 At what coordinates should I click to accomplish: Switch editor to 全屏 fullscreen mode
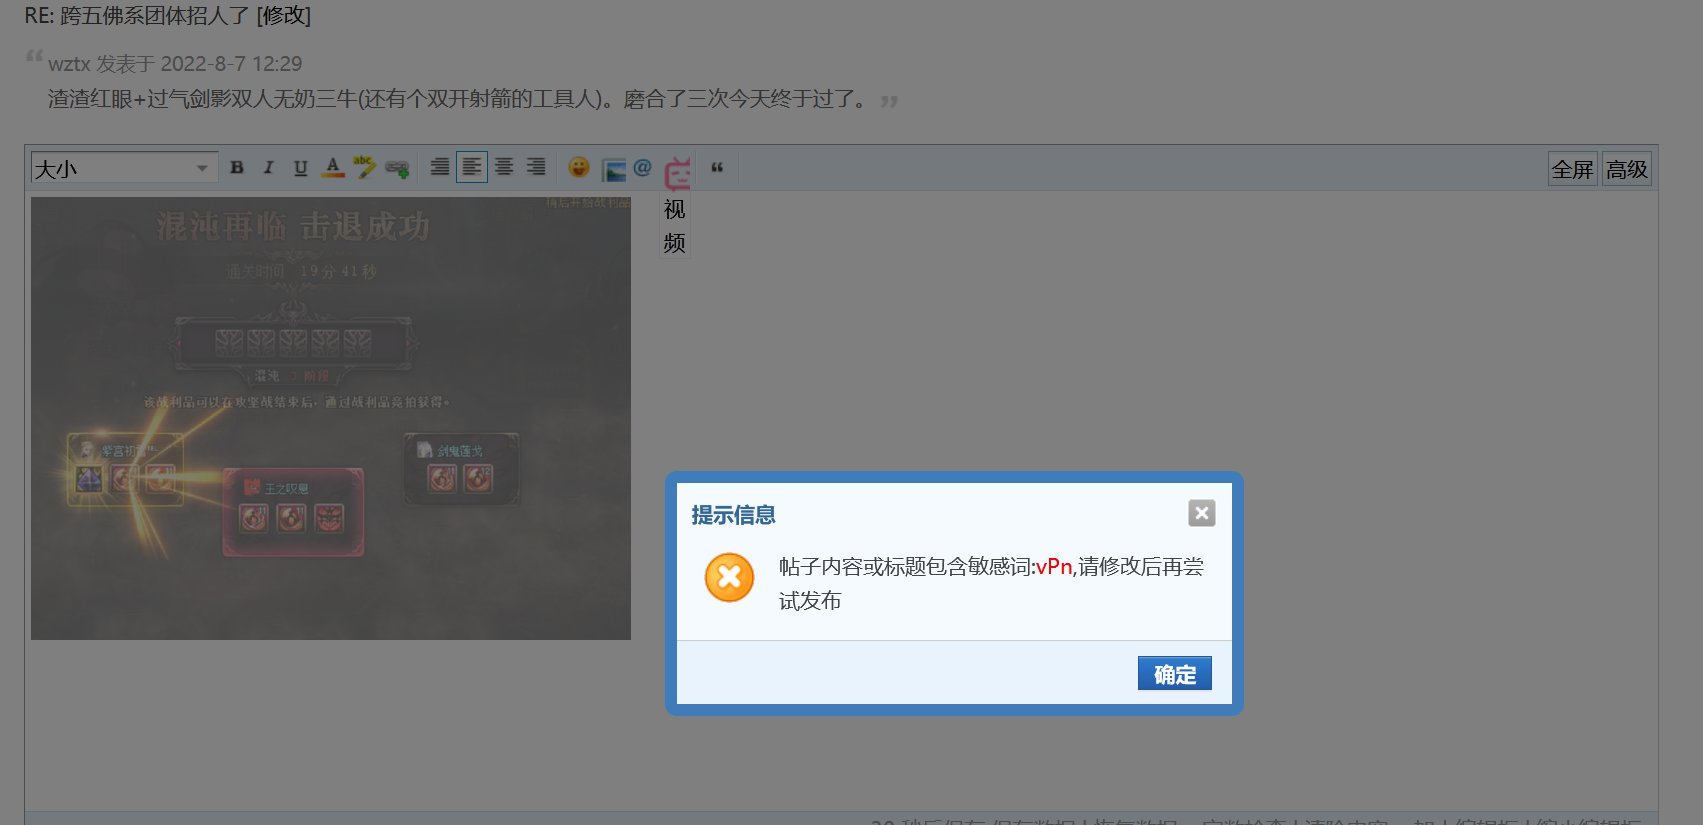pyautogui.click(x=1572, y=169)
